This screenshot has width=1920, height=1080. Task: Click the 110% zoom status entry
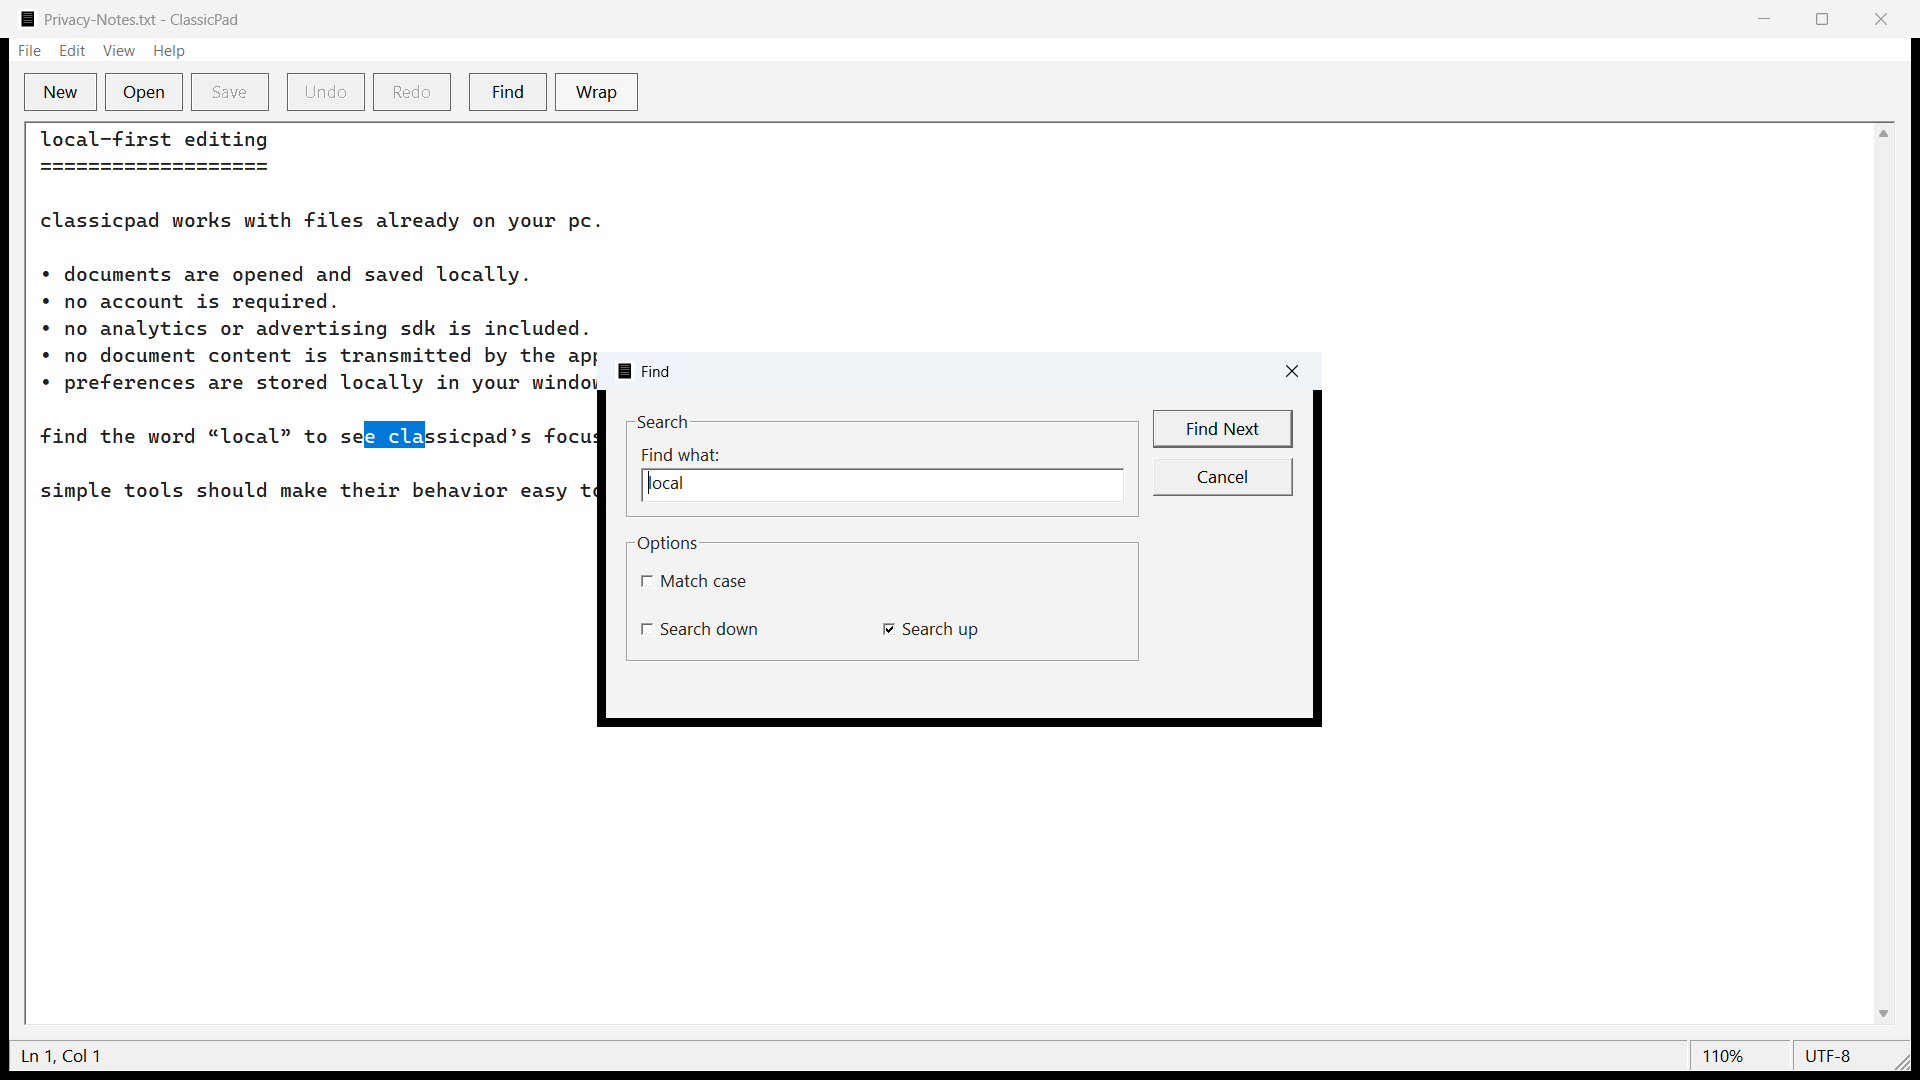click(x=1740, y=1056)
